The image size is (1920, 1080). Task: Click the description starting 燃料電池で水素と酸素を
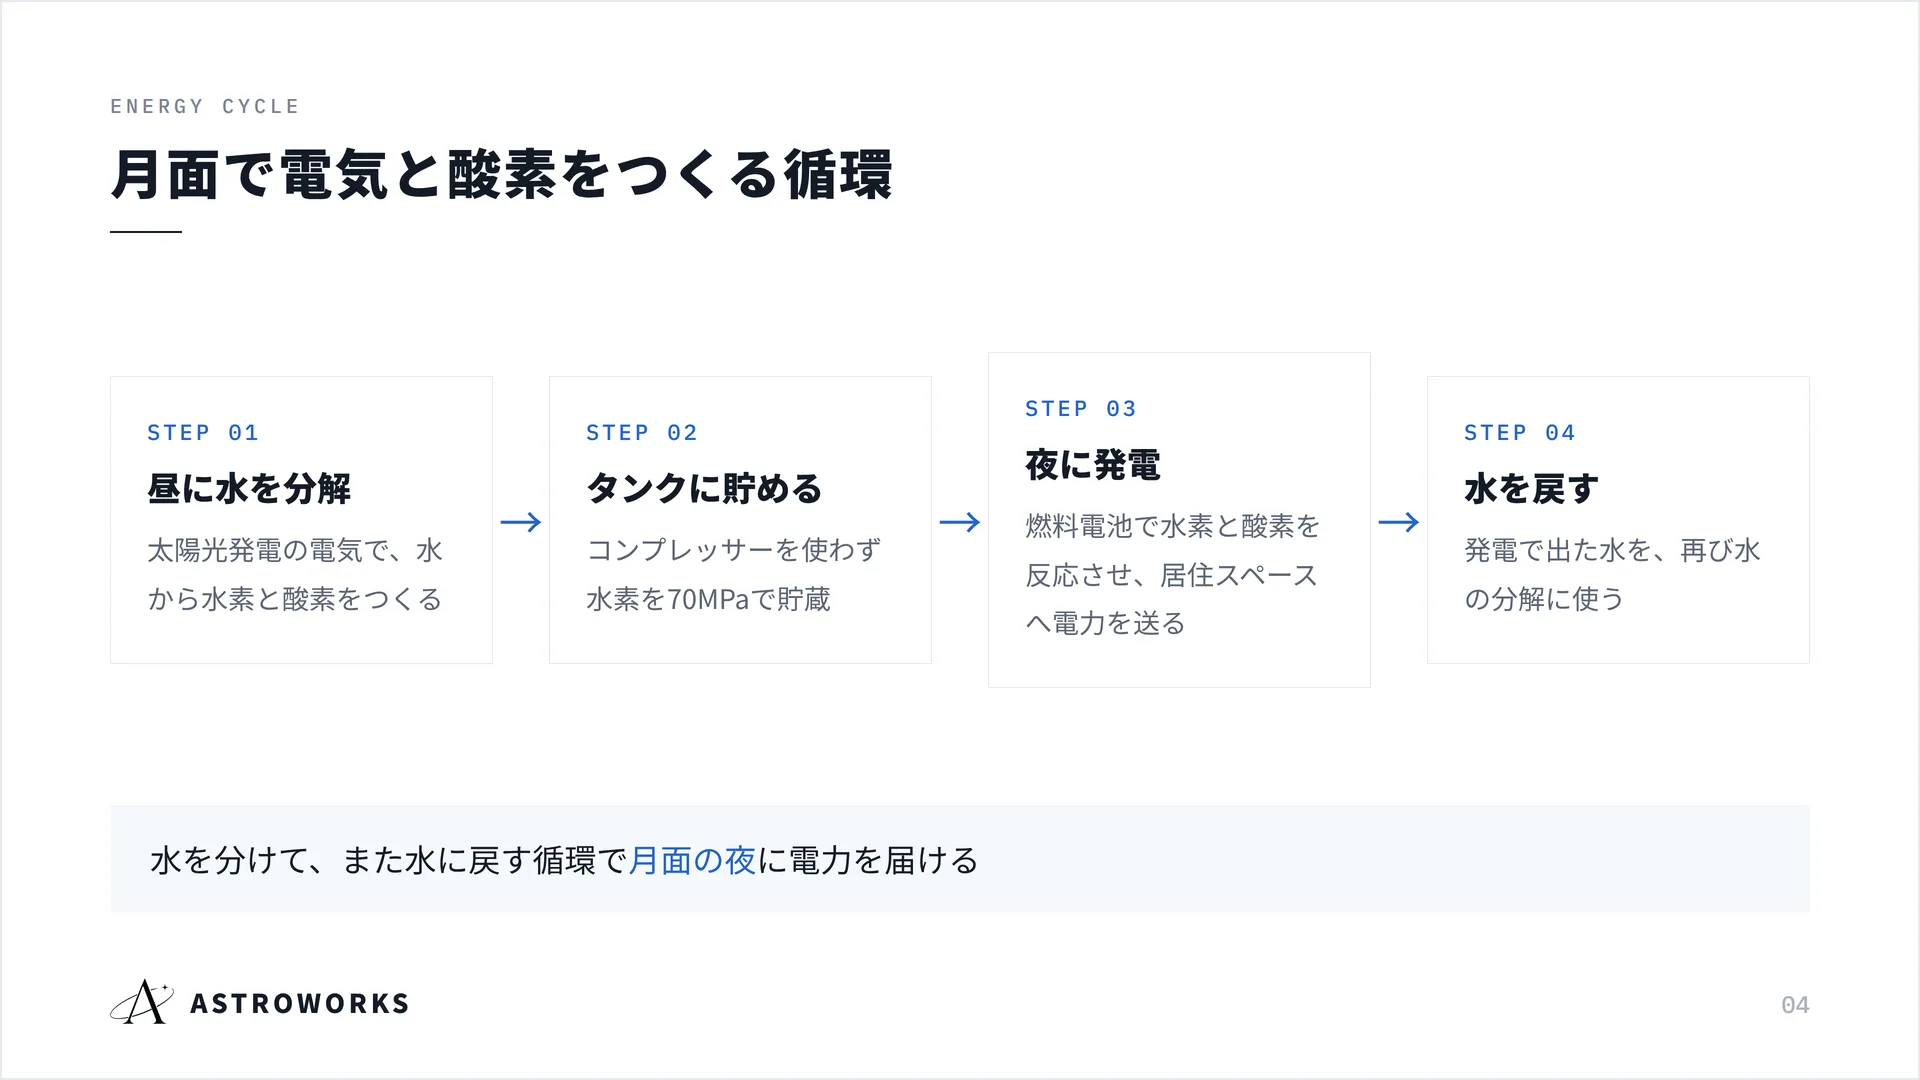(1173, 575)
